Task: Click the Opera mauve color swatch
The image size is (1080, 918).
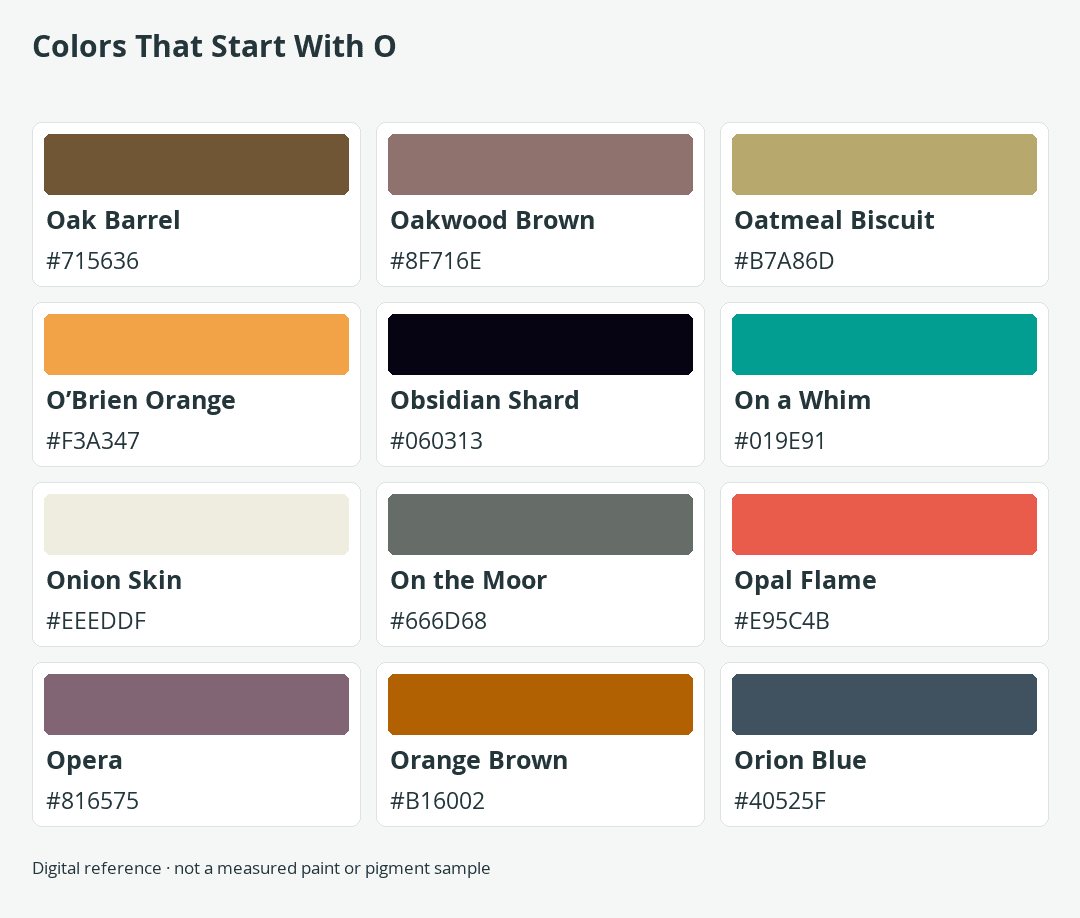Action: click(196, 705)
